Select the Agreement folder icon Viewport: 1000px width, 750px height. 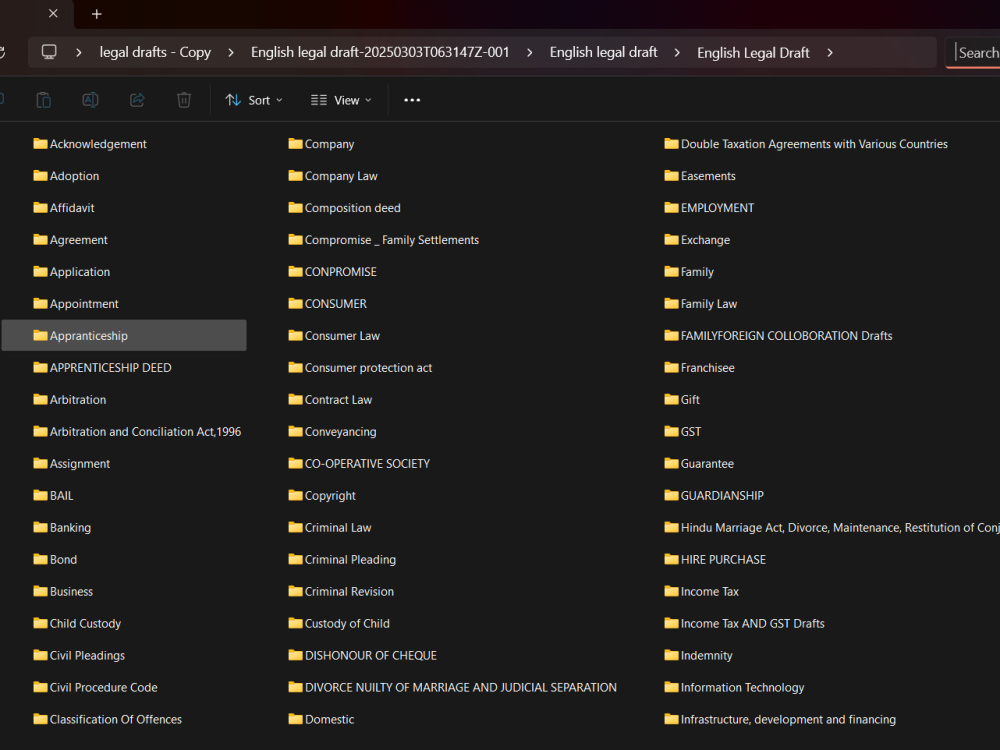point(40,239)
